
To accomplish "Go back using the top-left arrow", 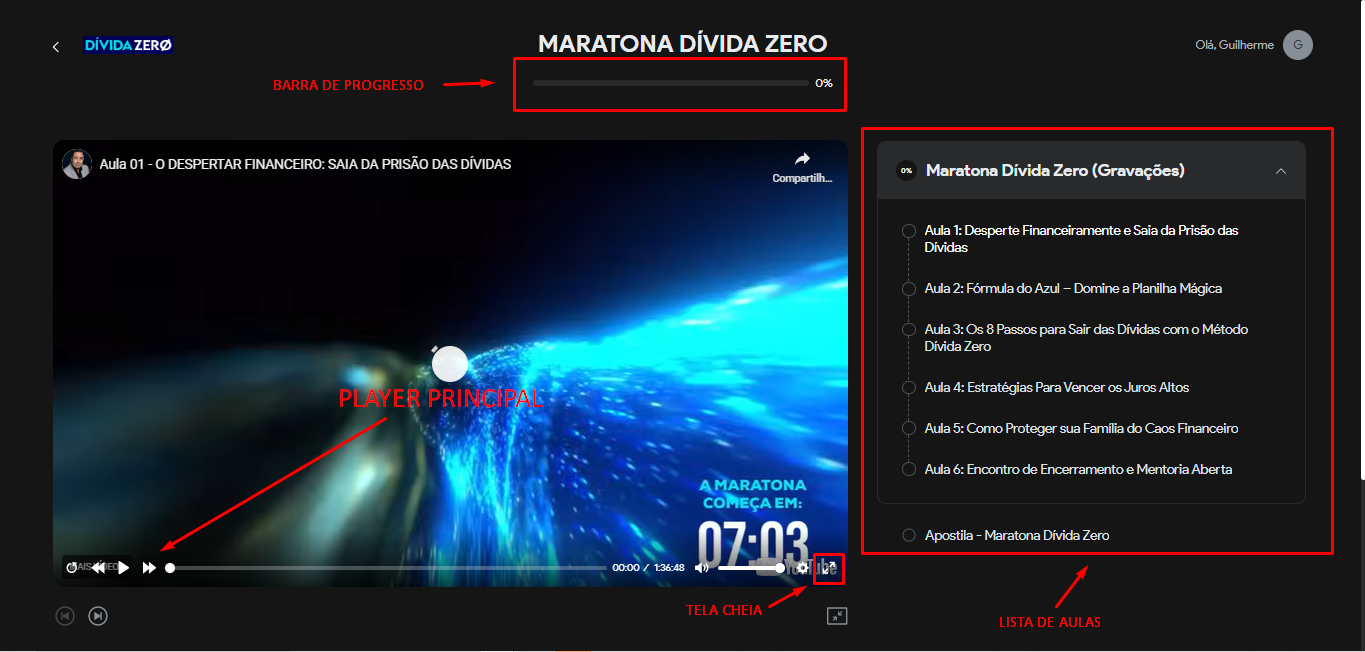I will [56, 47].
